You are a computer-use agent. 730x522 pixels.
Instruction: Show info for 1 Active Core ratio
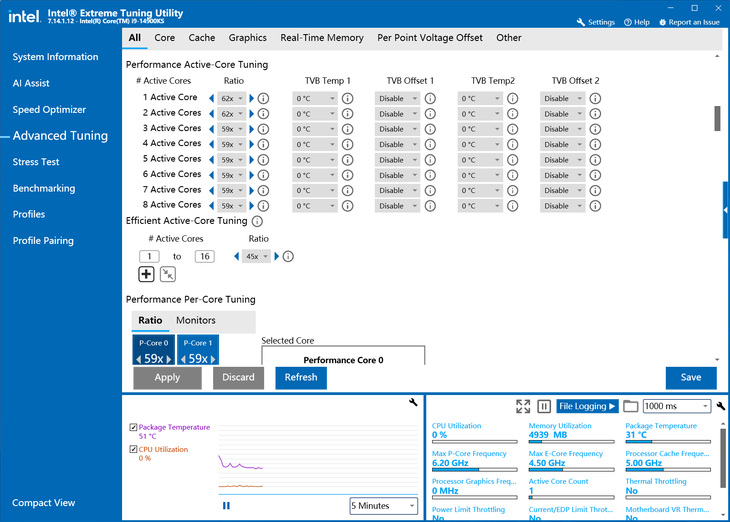(x=264, y=98)
